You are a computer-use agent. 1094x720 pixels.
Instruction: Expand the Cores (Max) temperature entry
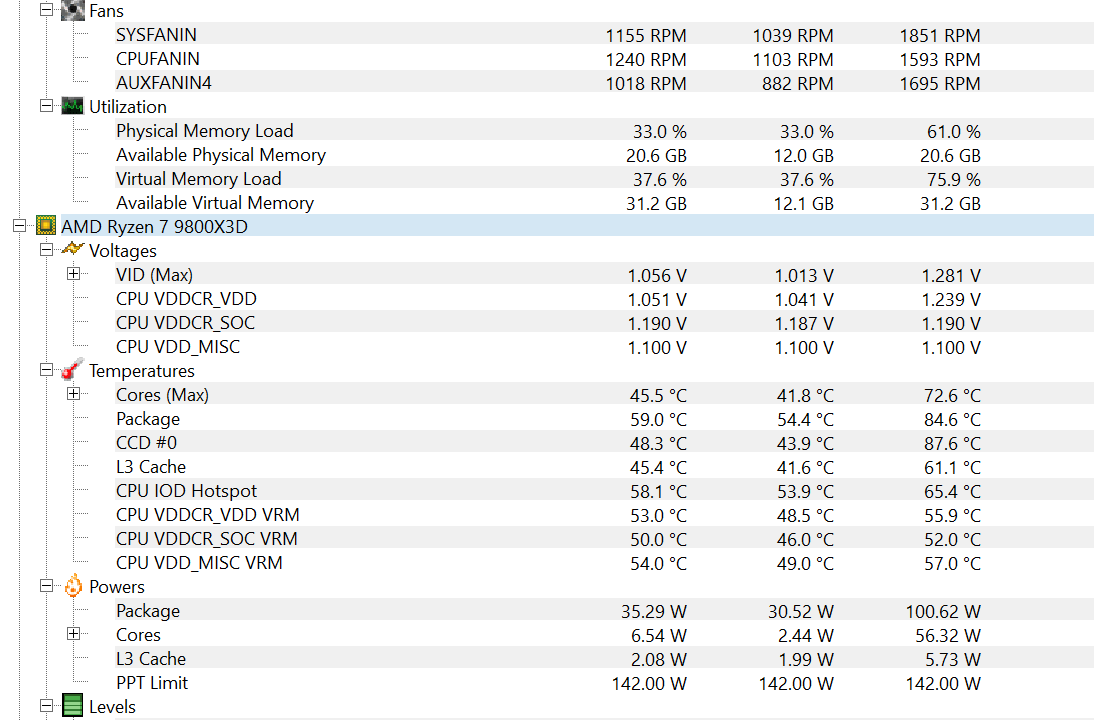pos(73,394)
